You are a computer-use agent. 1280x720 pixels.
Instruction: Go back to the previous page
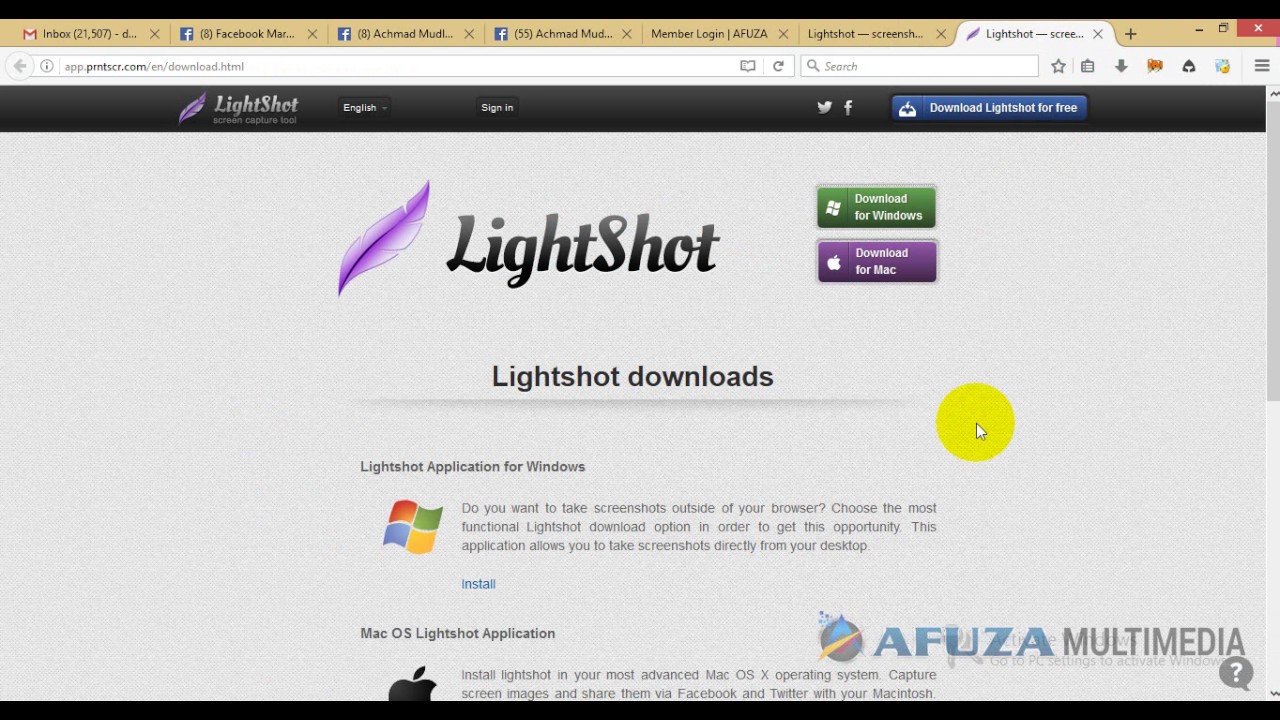[20, 66]
